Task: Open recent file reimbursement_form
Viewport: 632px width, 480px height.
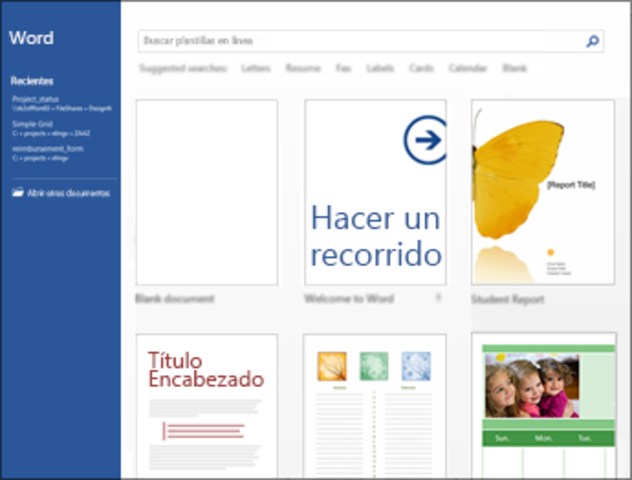Action: 48,153
